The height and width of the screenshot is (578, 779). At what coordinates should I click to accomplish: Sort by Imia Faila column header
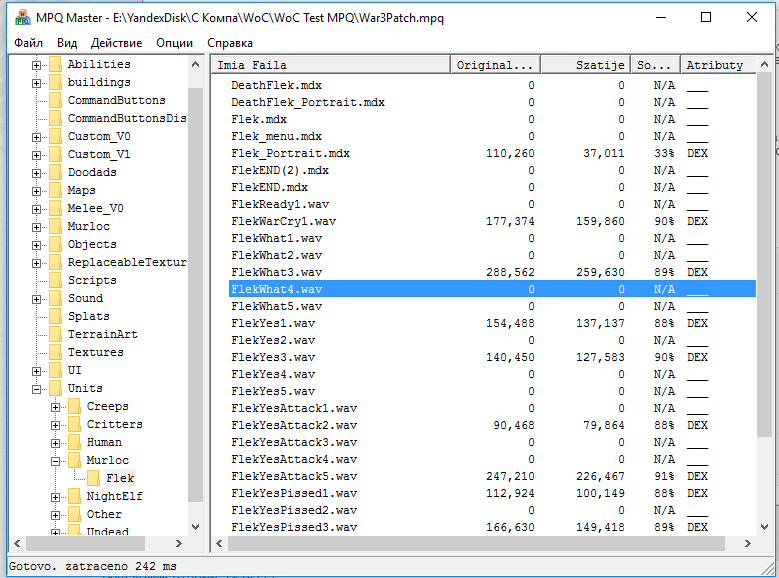[331, 65]
